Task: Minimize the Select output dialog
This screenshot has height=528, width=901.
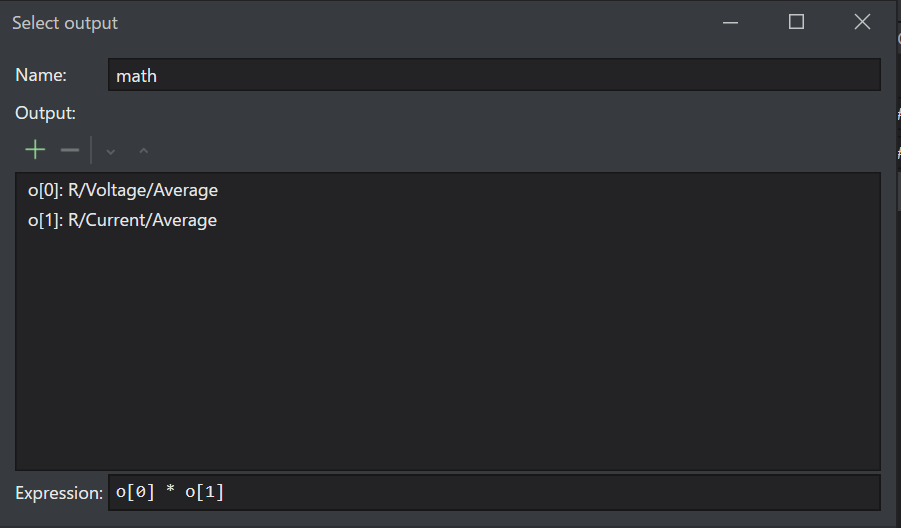Action: point(730,22)
